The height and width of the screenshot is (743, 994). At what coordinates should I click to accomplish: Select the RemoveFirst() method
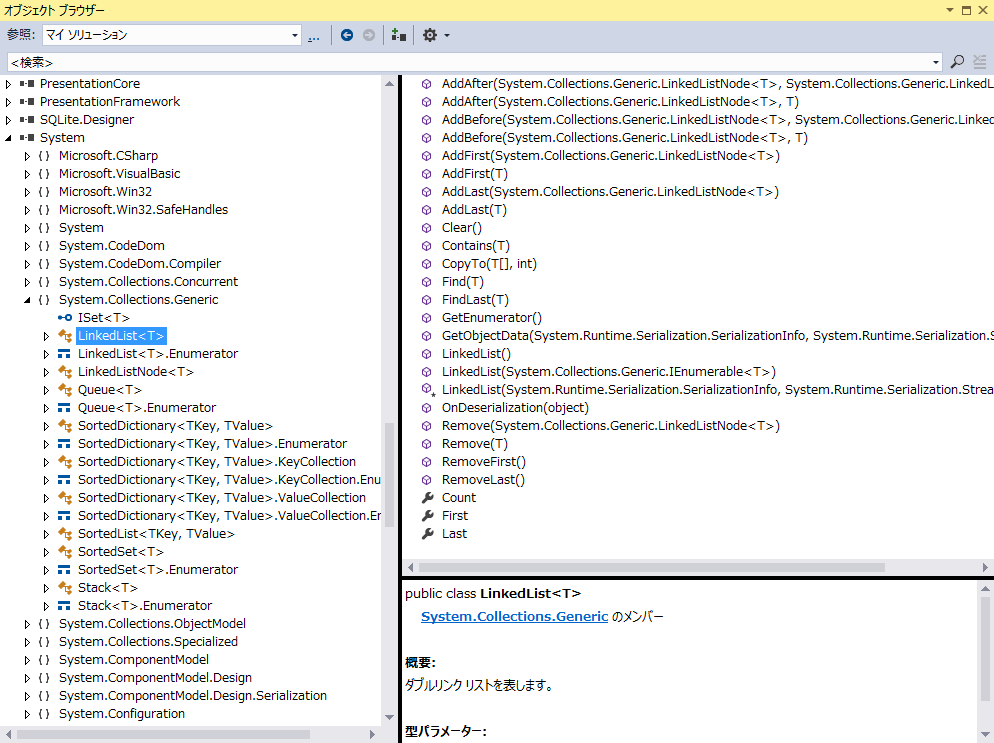(x=484, y=462)
